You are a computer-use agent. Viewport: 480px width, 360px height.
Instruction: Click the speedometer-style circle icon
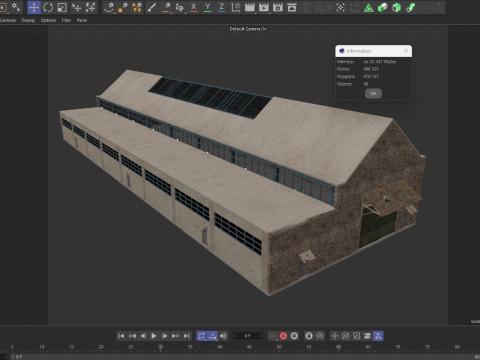tap(320, 336)
